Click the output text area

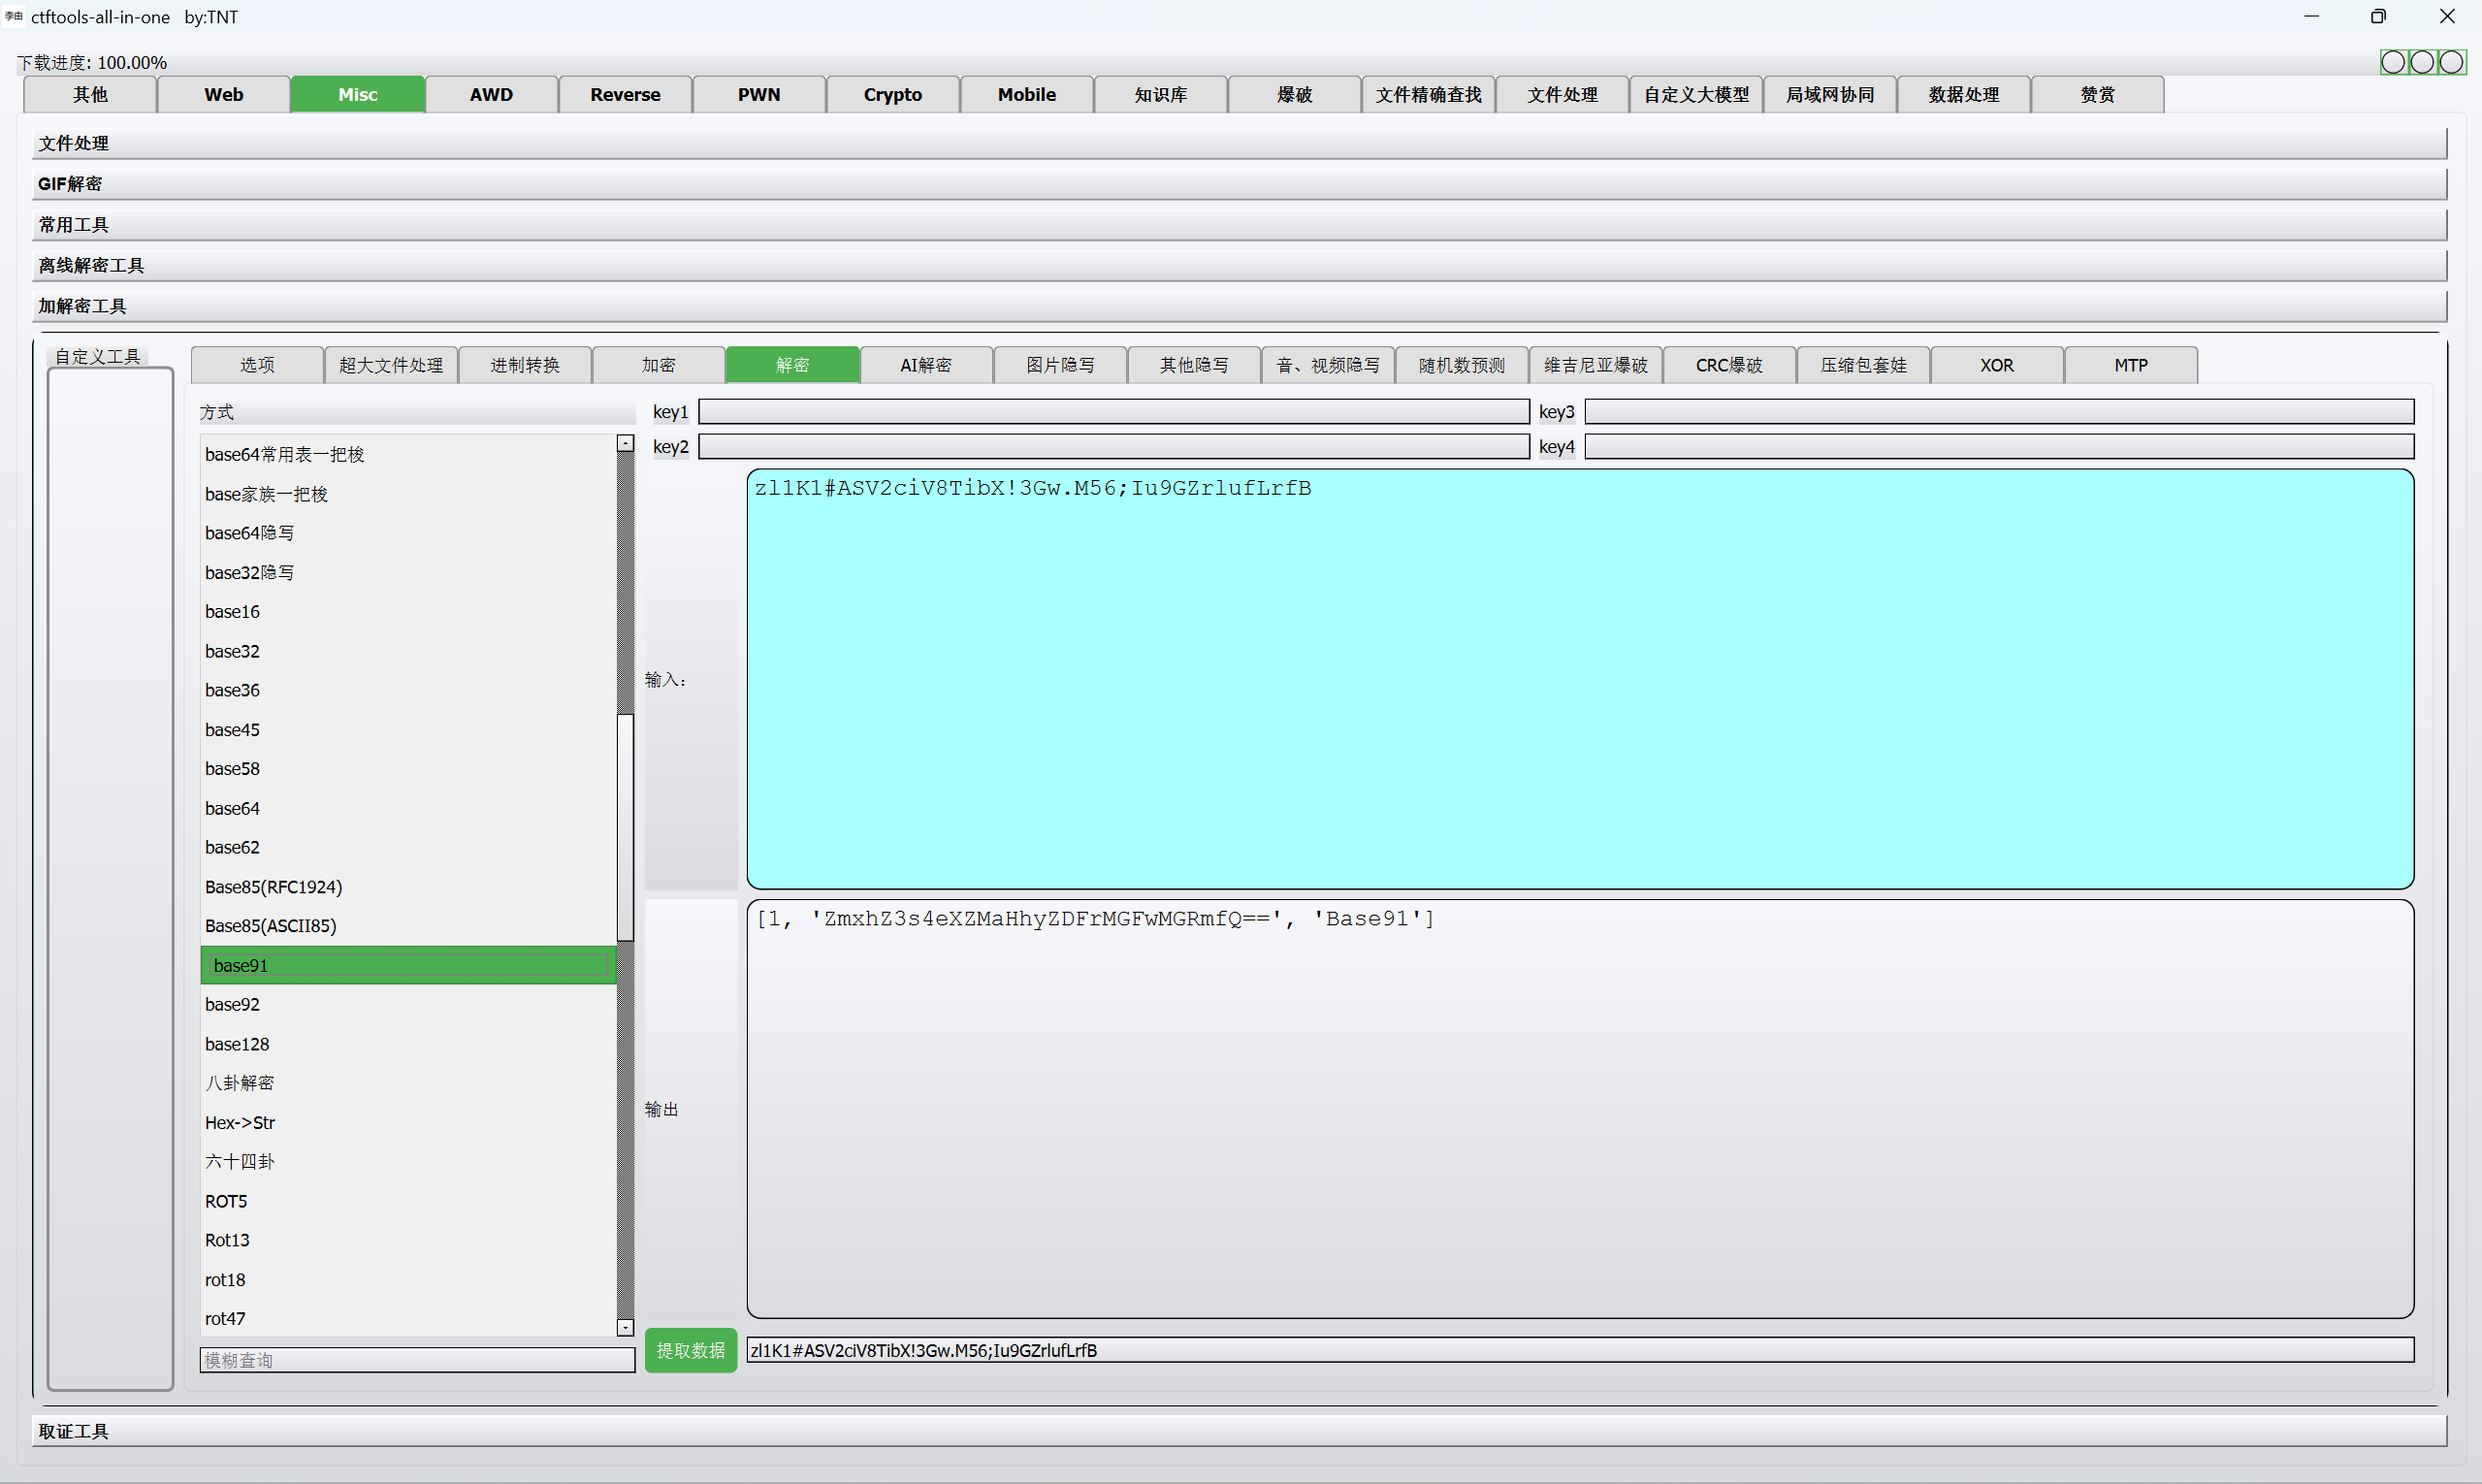(1580, 1109)
